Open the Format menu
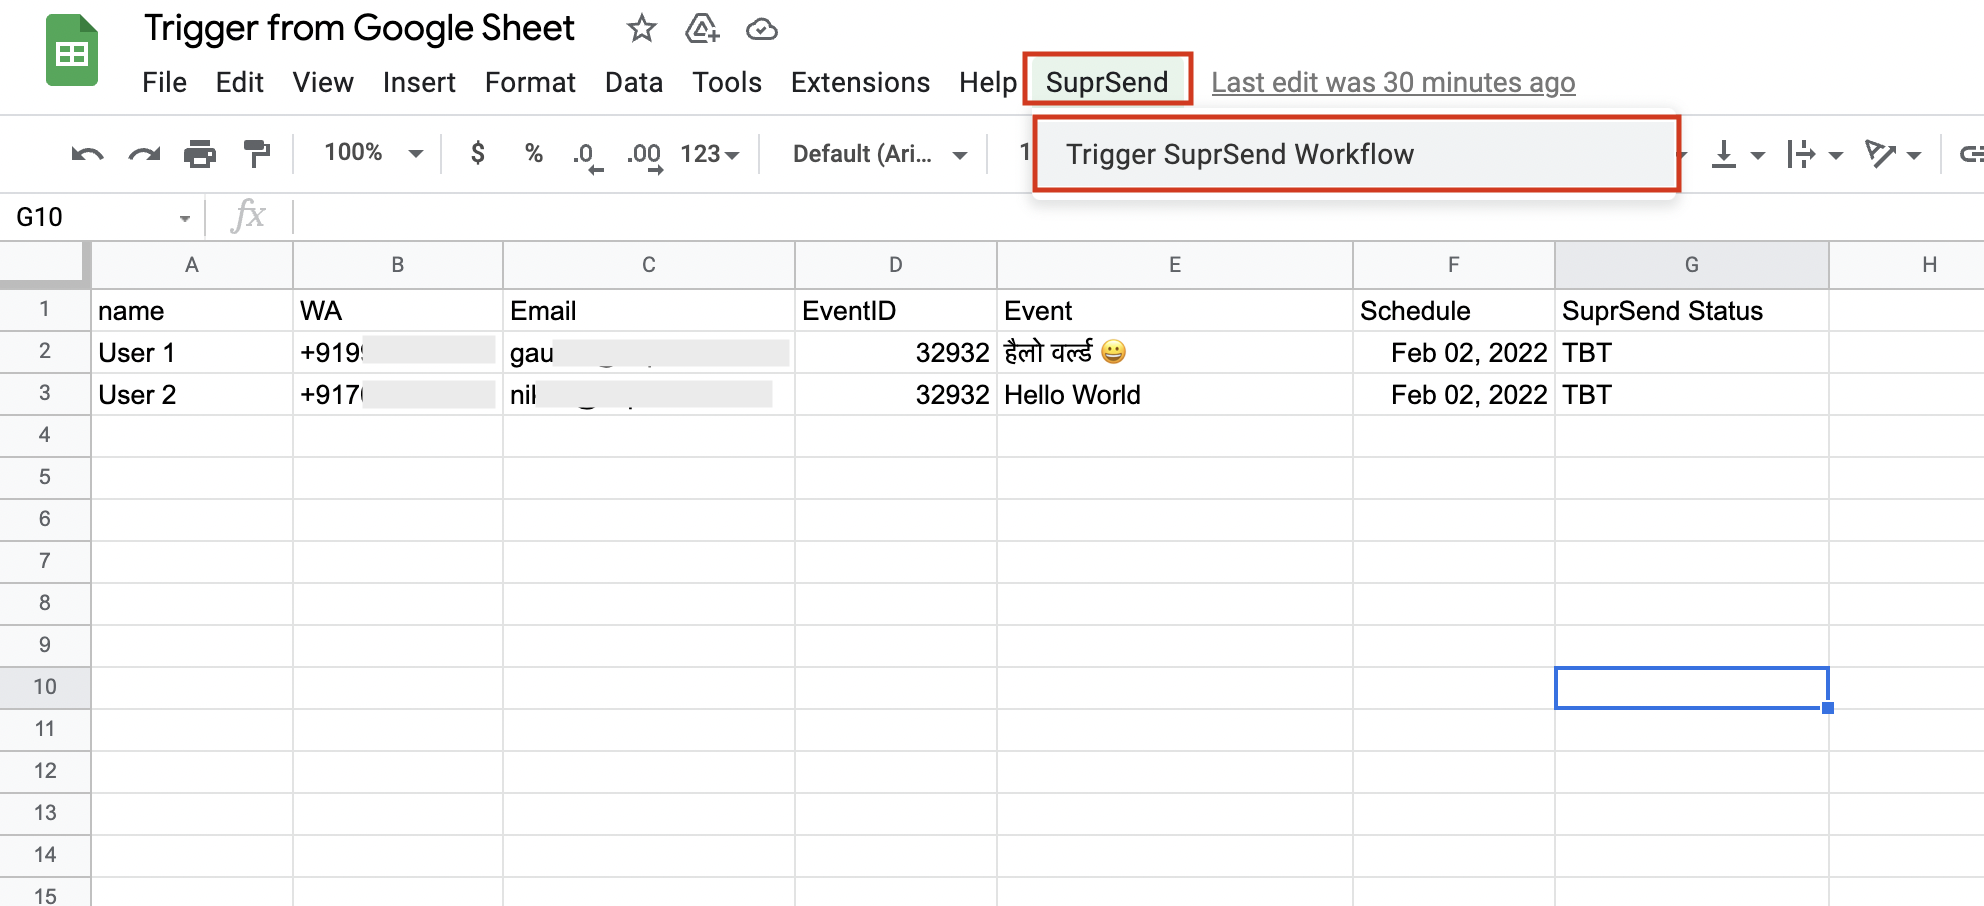1984x906 pixels. coord(530,82)
